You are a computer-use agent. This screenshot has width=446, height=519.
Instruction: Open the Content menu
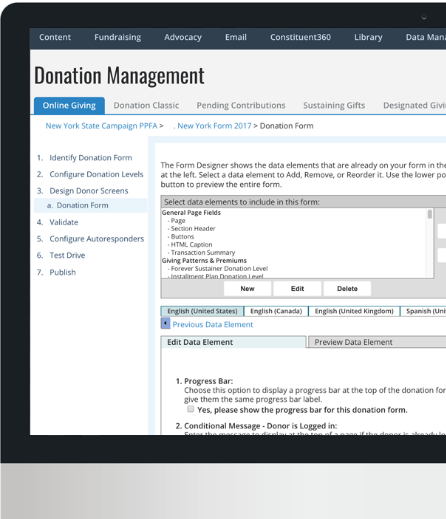click(55, 37)
